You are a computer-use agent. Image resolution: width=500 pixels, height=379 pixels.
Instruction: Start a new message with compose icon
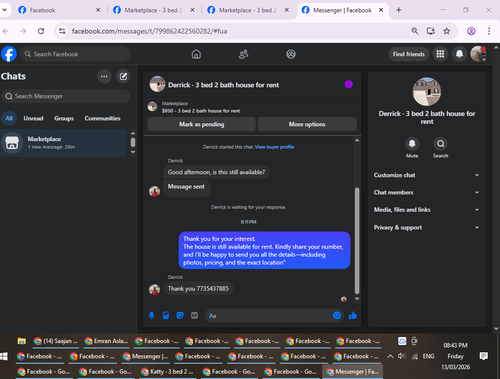(x=123, y=76)
